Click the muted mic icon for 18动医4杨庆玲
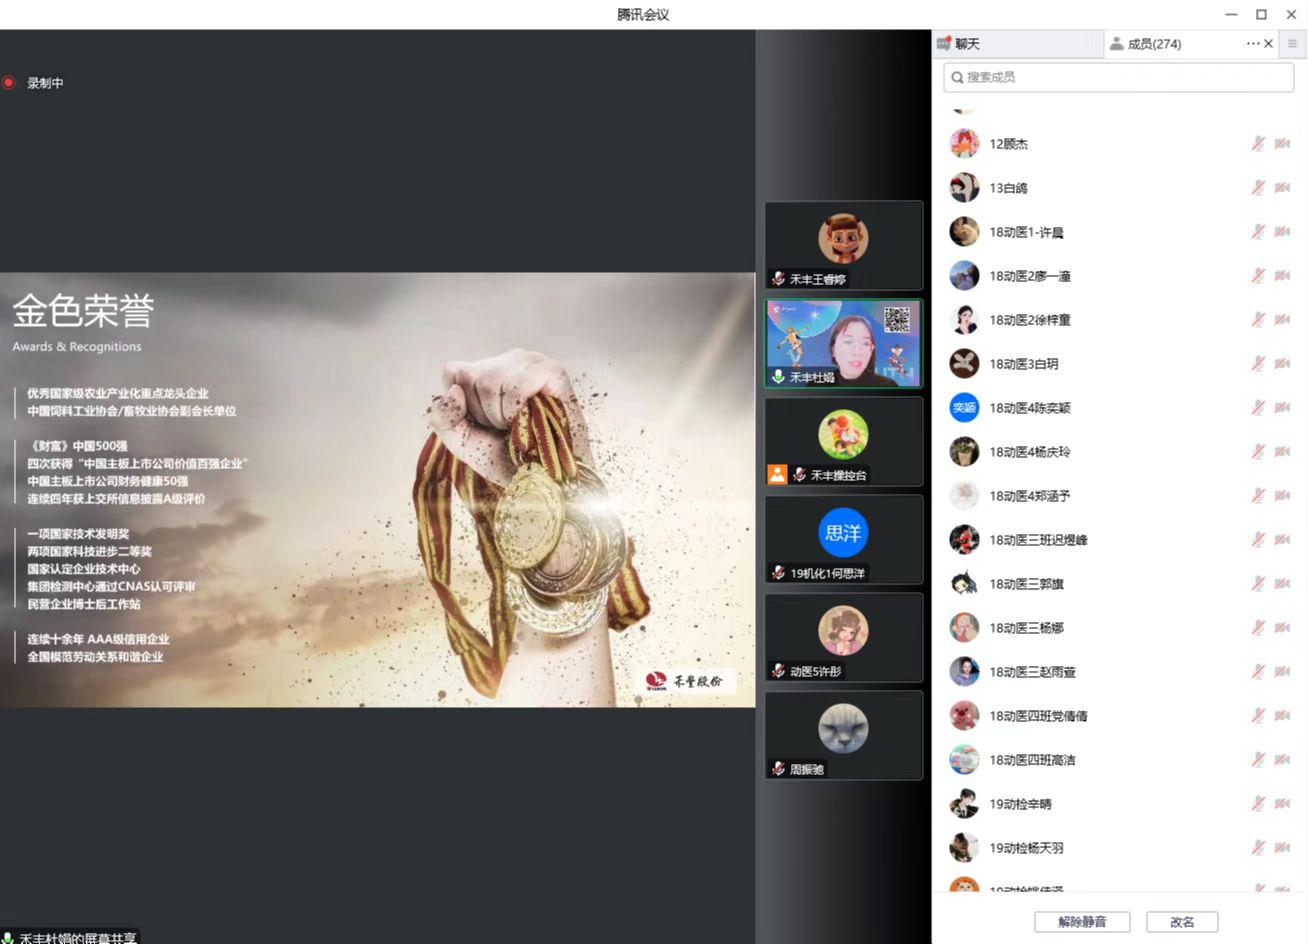 [x=1258, y=452]
